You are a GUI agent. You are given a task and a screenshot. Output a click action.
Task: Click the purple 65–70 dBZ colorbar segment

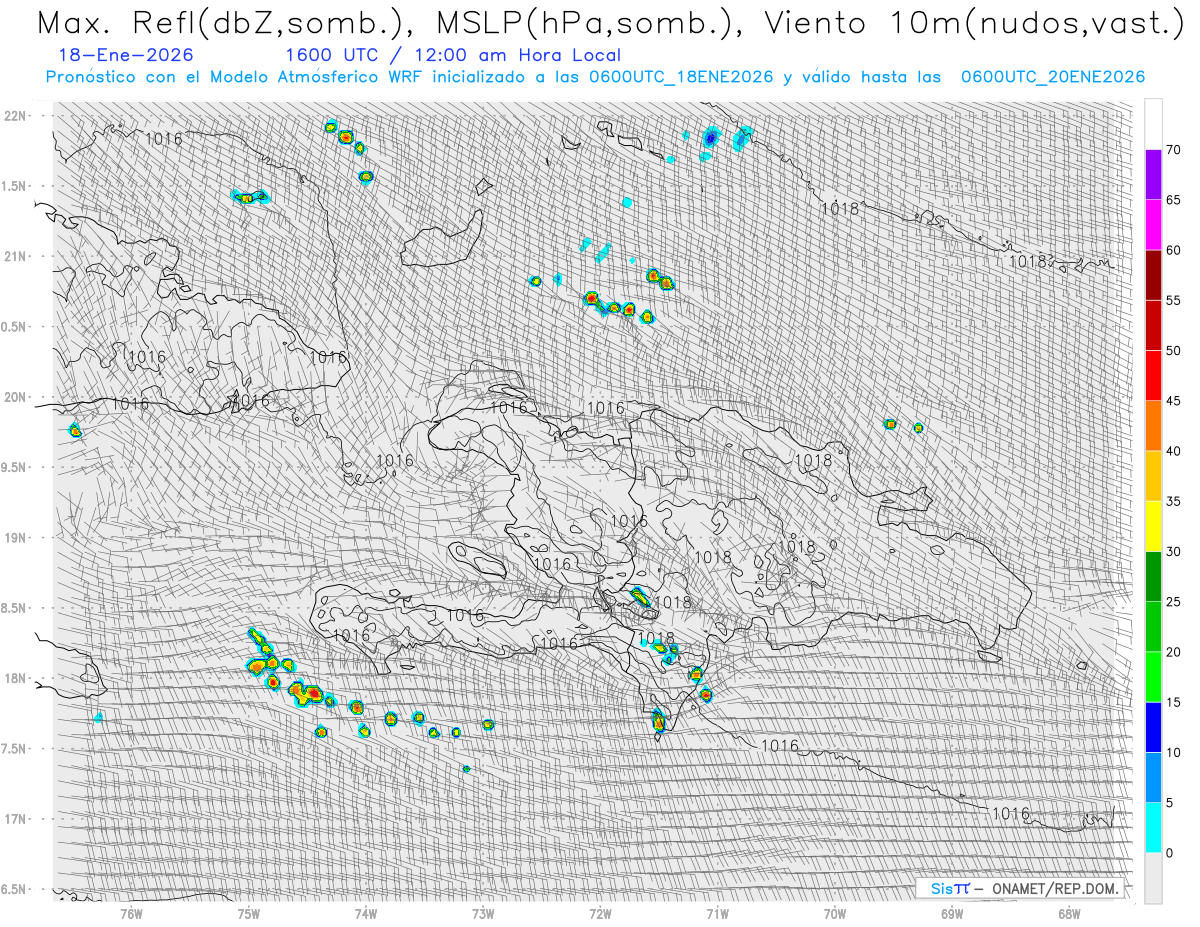(1153, 175)
